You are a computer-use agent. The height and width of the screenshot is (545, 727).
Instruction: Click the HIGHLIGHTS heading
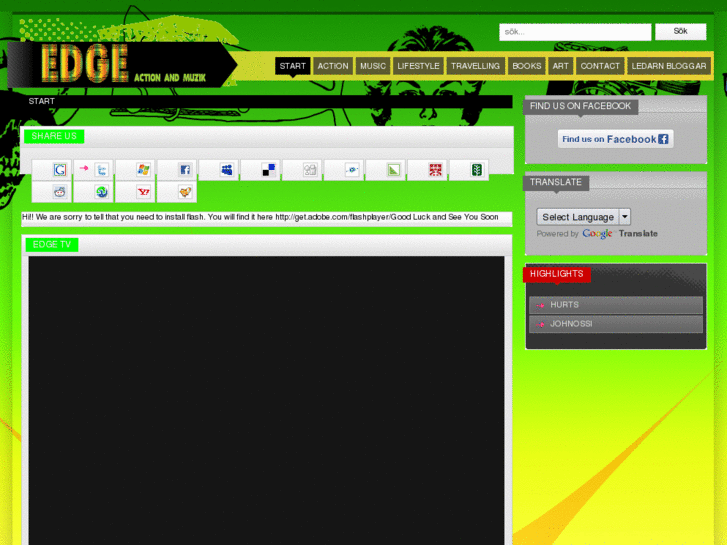(x=556, y=274)
